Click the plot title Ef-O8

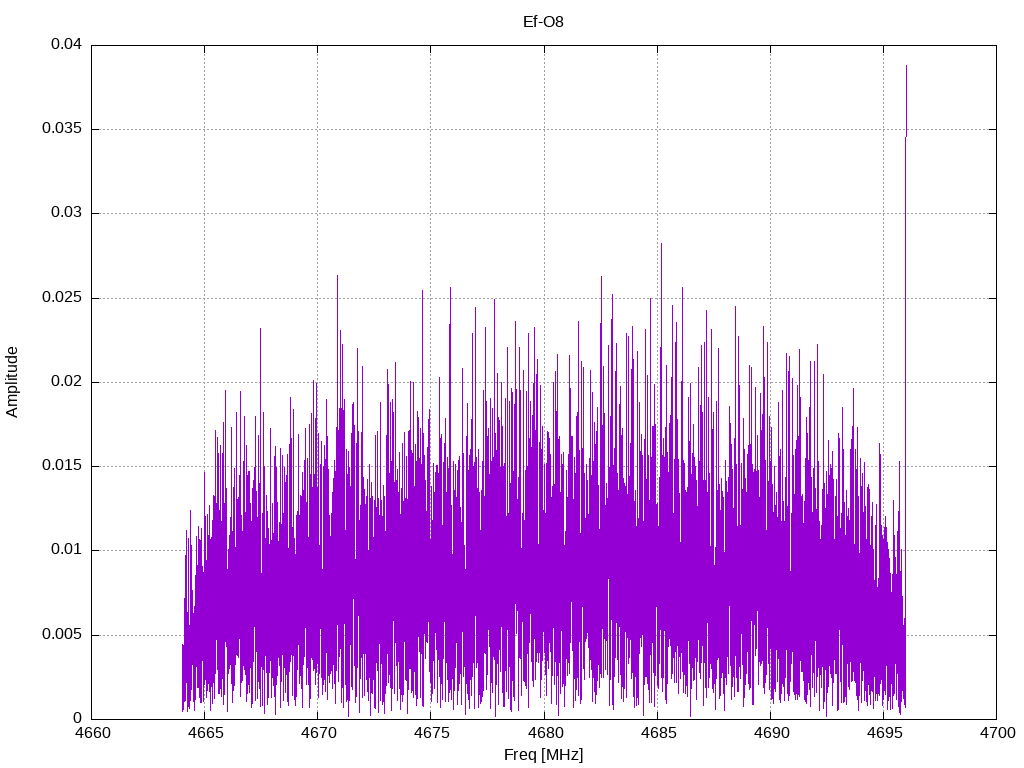pyautogui.click(x=543, y=22)
